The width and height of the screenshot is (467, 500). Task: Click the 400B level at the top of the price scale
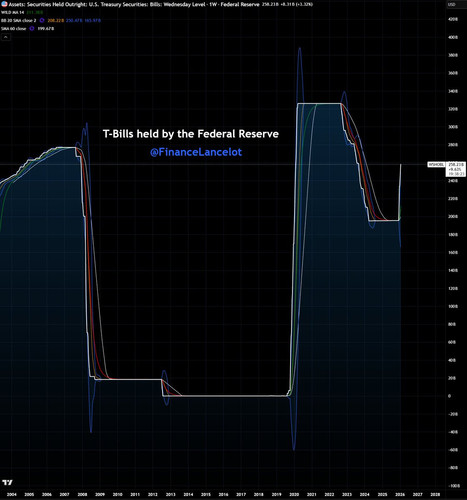[x=453, y=37]
